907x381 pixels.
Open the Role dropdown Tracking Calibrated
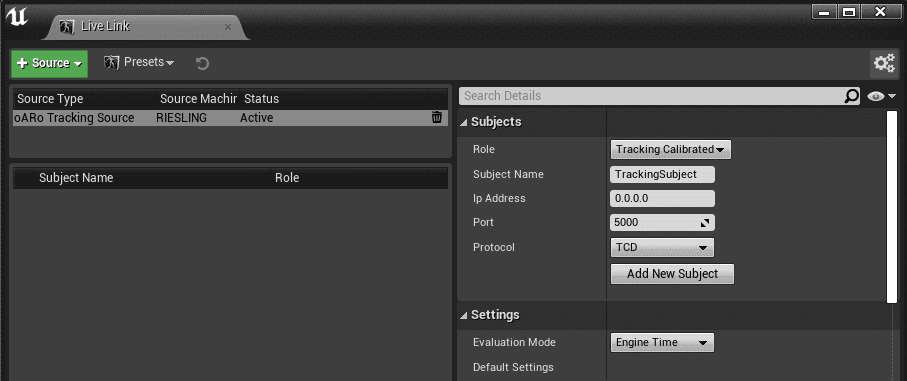pos(670,150)
